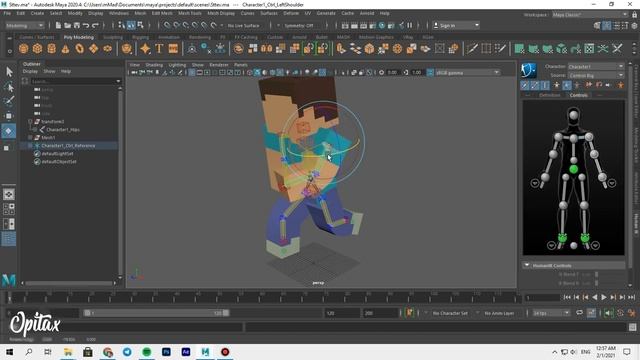Click Go to Start of playback range

[x=567, y=298]
